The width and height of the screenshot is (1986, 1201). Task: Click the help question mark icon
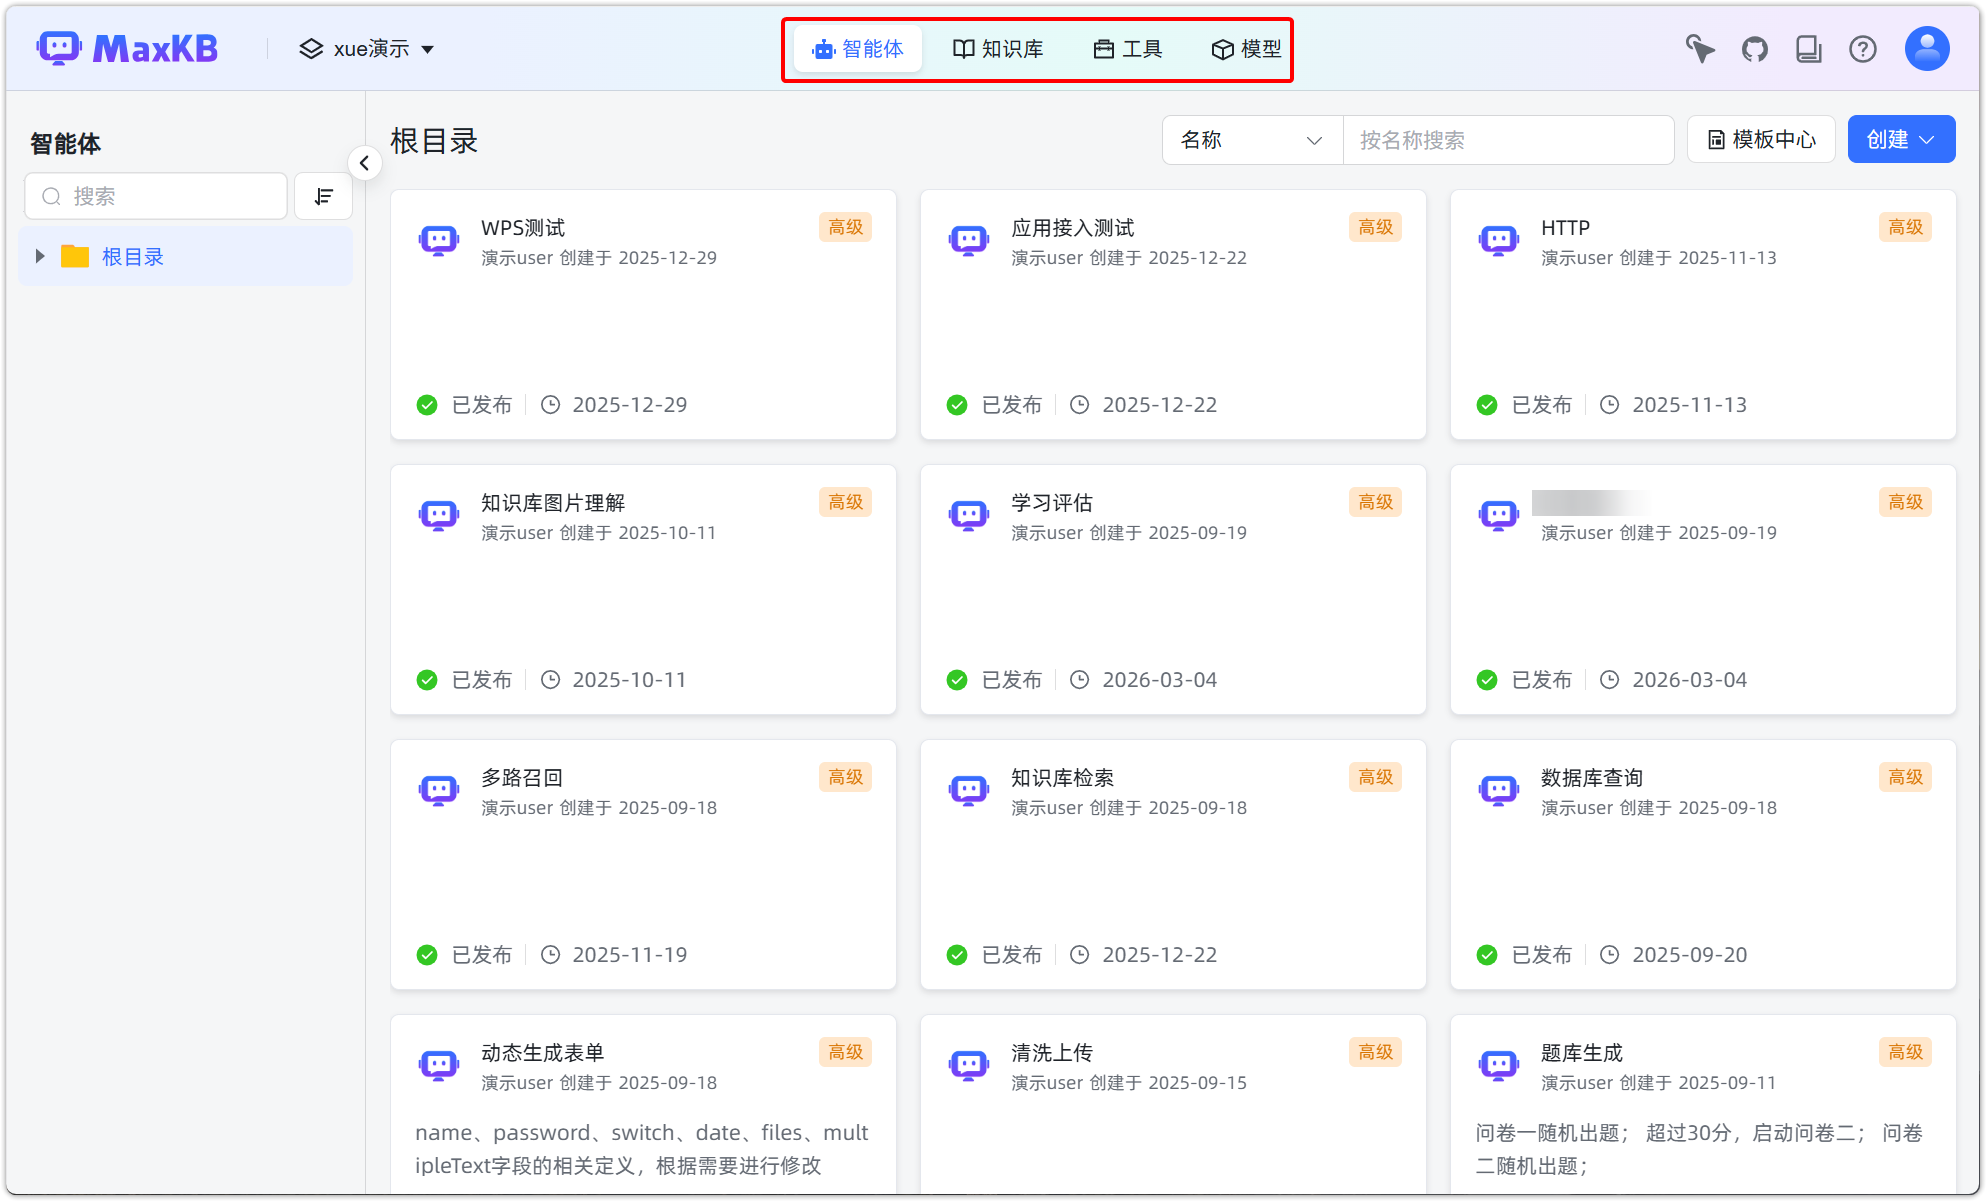click(1863, 48)
